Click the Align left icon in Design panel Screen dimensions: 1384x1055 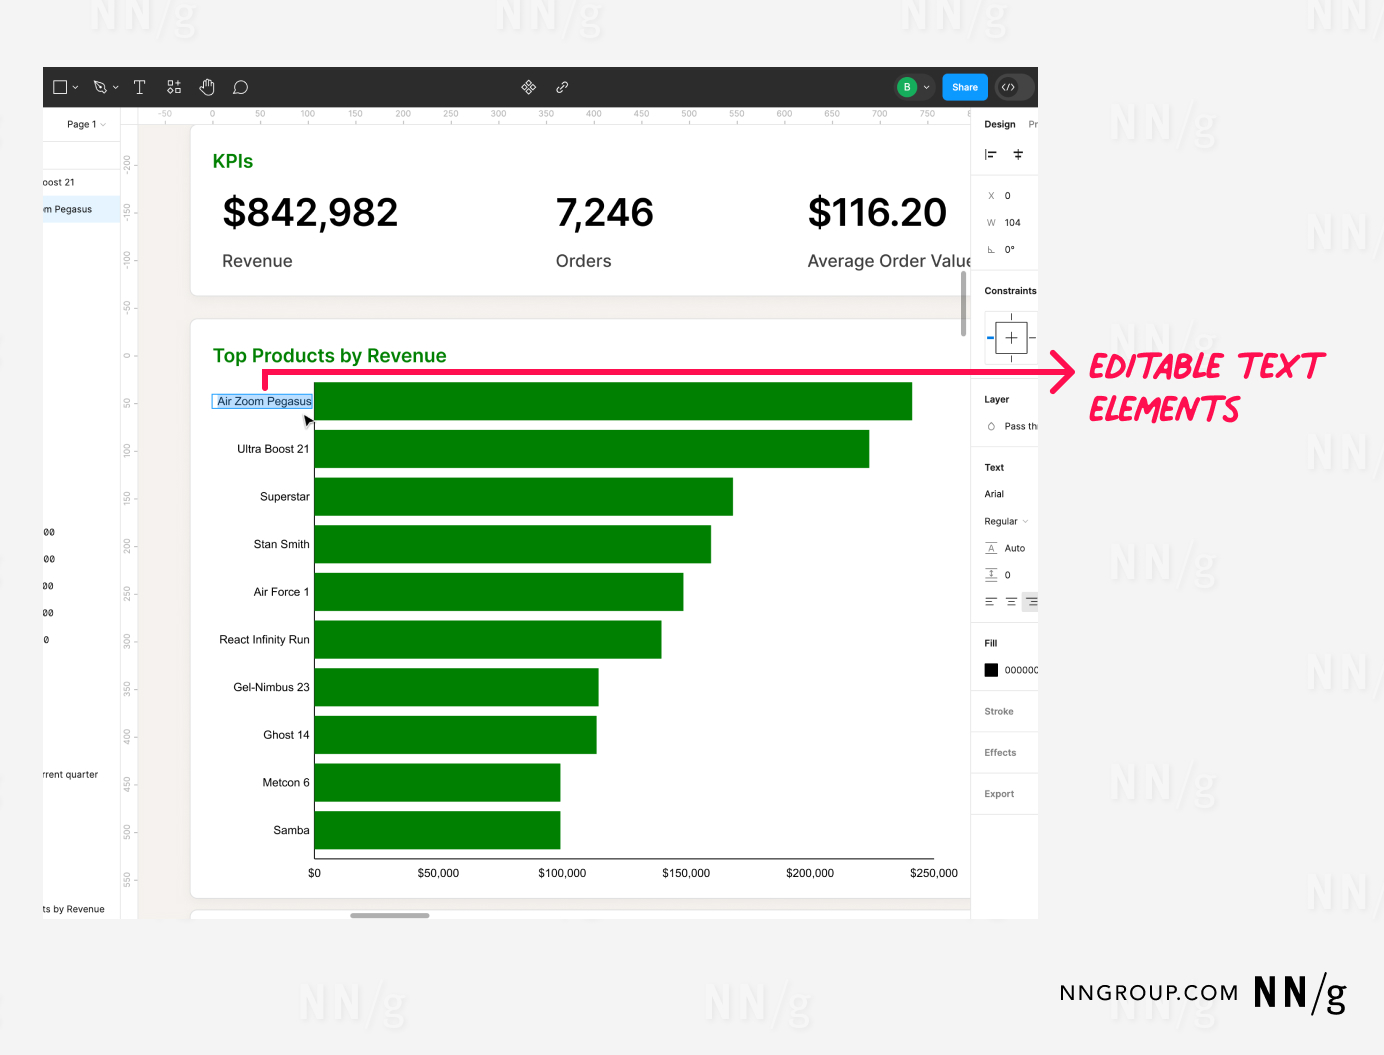coord(991,155)
